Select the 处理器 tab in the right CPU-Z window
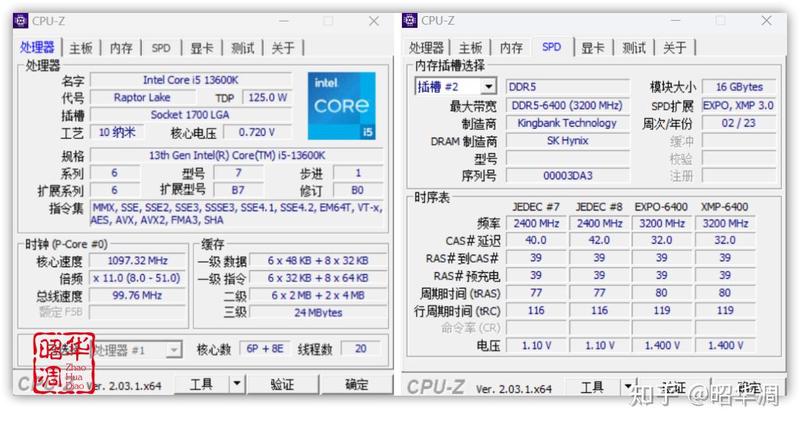The image size is (800, 428). pyautogui.click(x=426, y=48)
